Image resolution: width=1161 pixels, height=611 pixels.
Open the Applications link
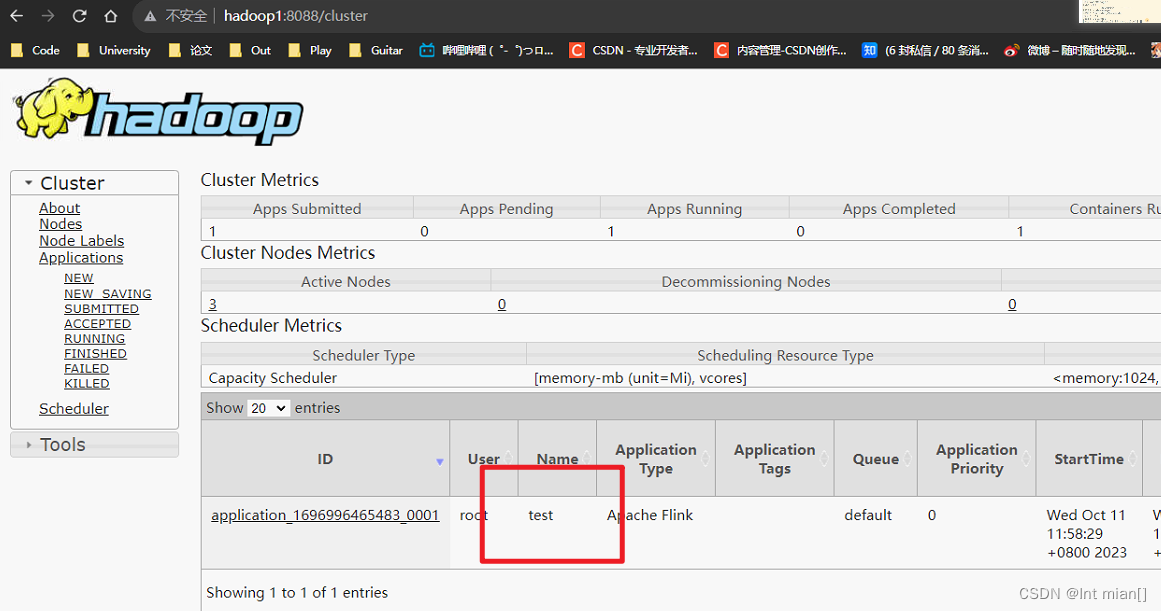[x=81, y=258]
